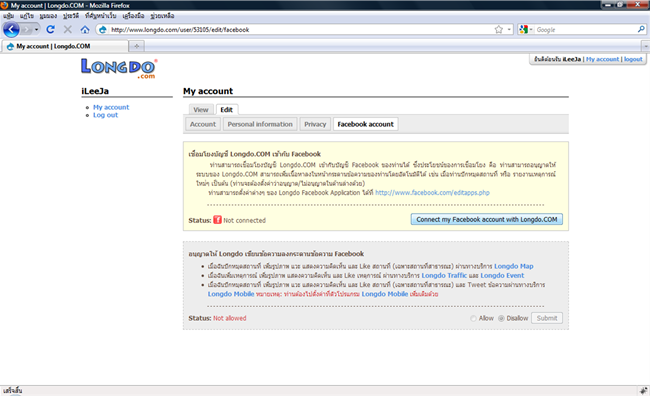
Task: Open the Longdo Event link
Action: tap(502, 275)
